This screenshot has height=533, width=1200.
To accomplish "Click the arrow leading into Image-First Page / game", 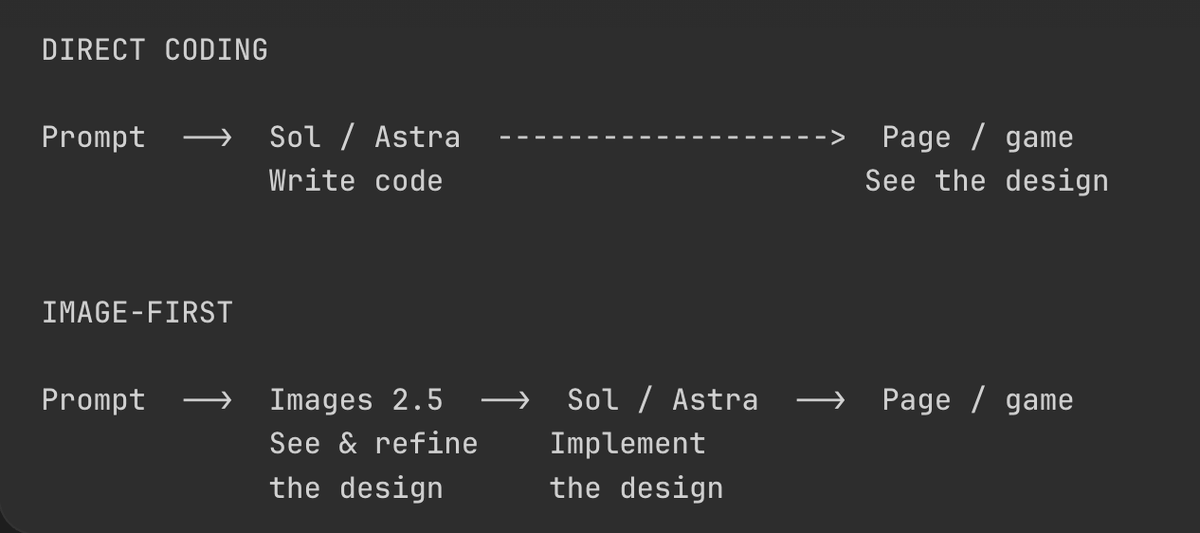I will pyautogui.click(x=821, y=401).
